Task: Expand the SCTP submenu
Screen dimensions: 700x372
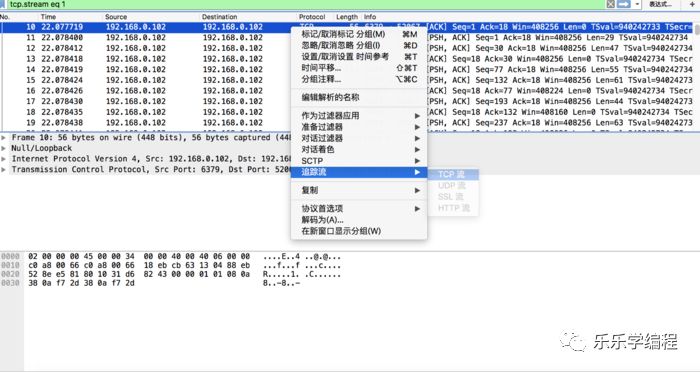Action: point(359,161)
